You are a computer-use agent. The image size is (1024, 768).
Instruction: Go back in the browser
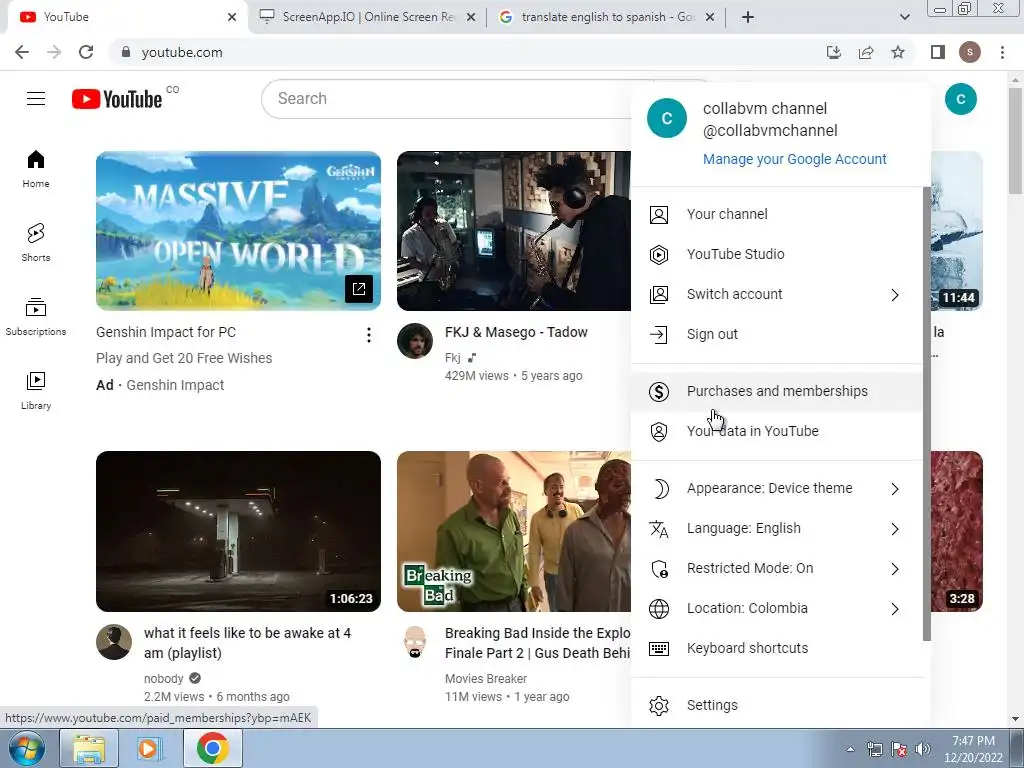22,52
